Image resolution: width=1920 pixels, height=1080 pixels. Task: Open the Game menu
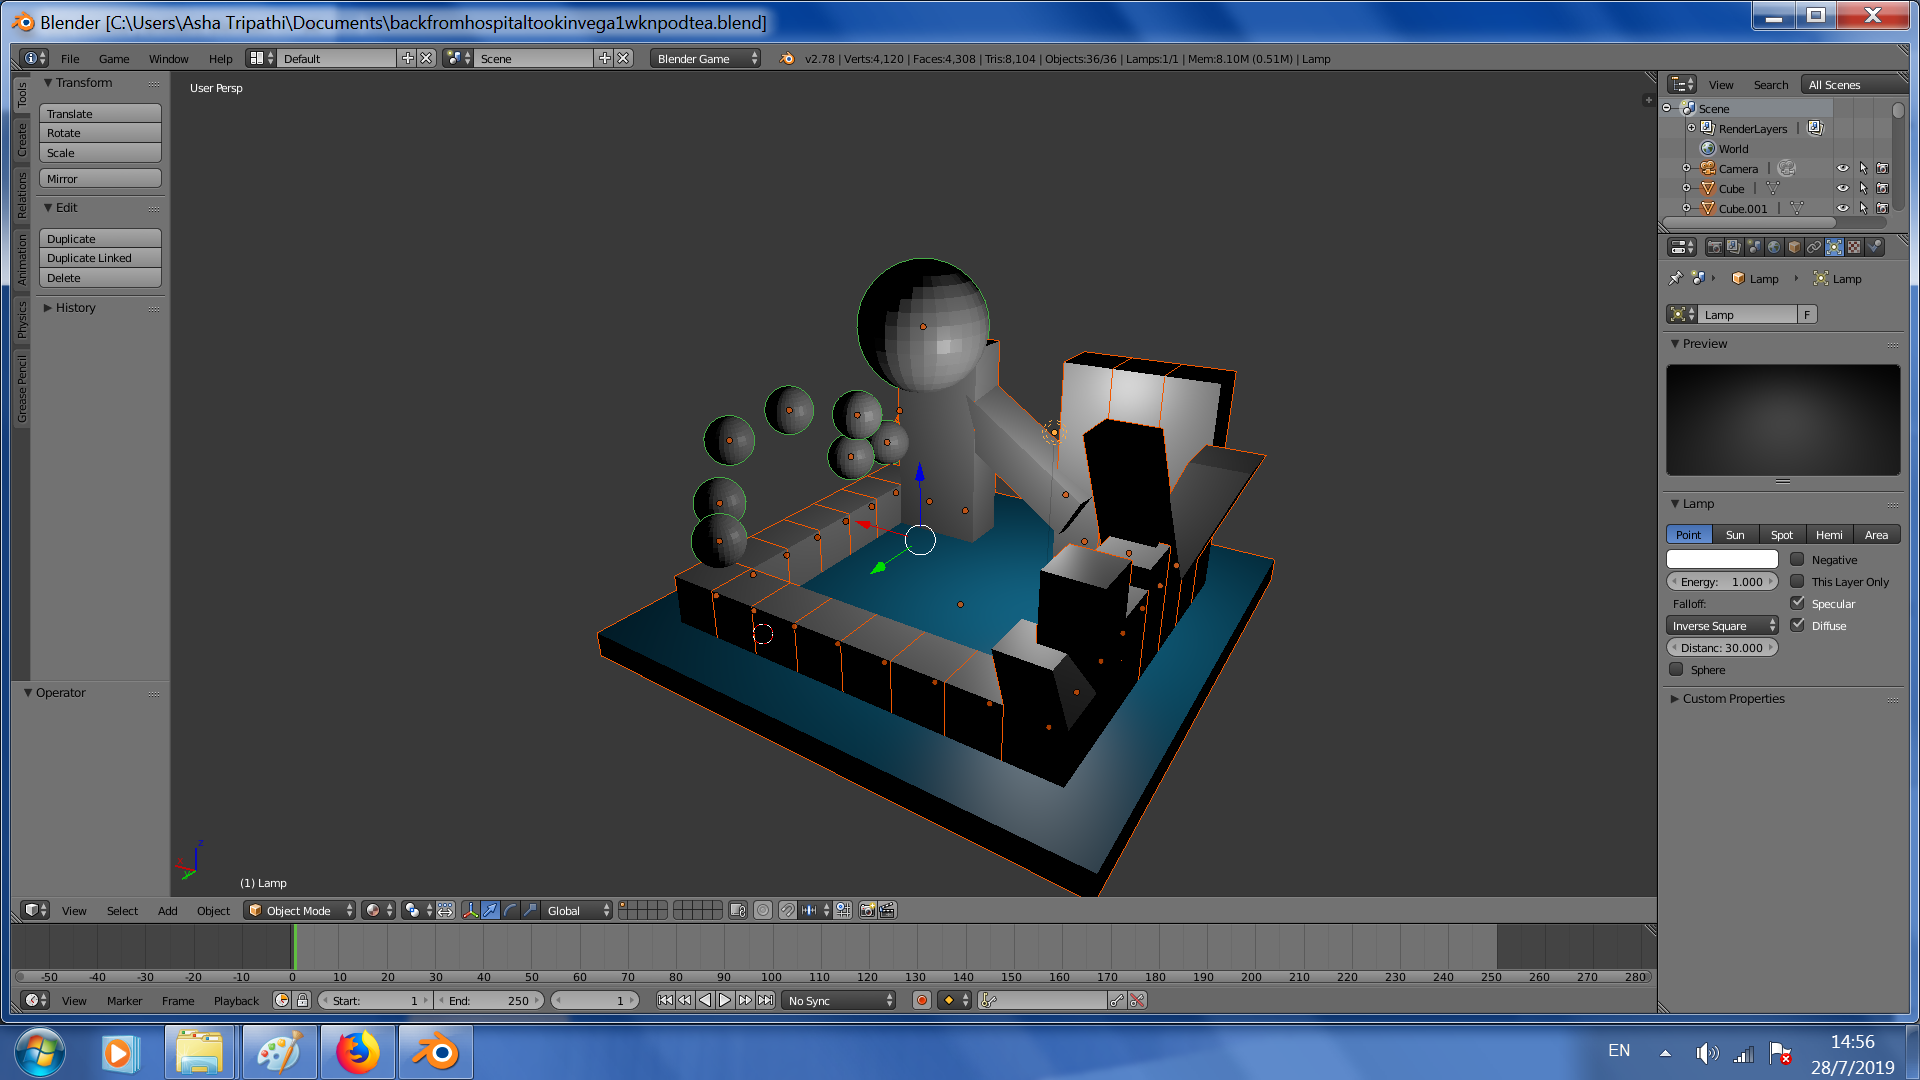[114, 58]
